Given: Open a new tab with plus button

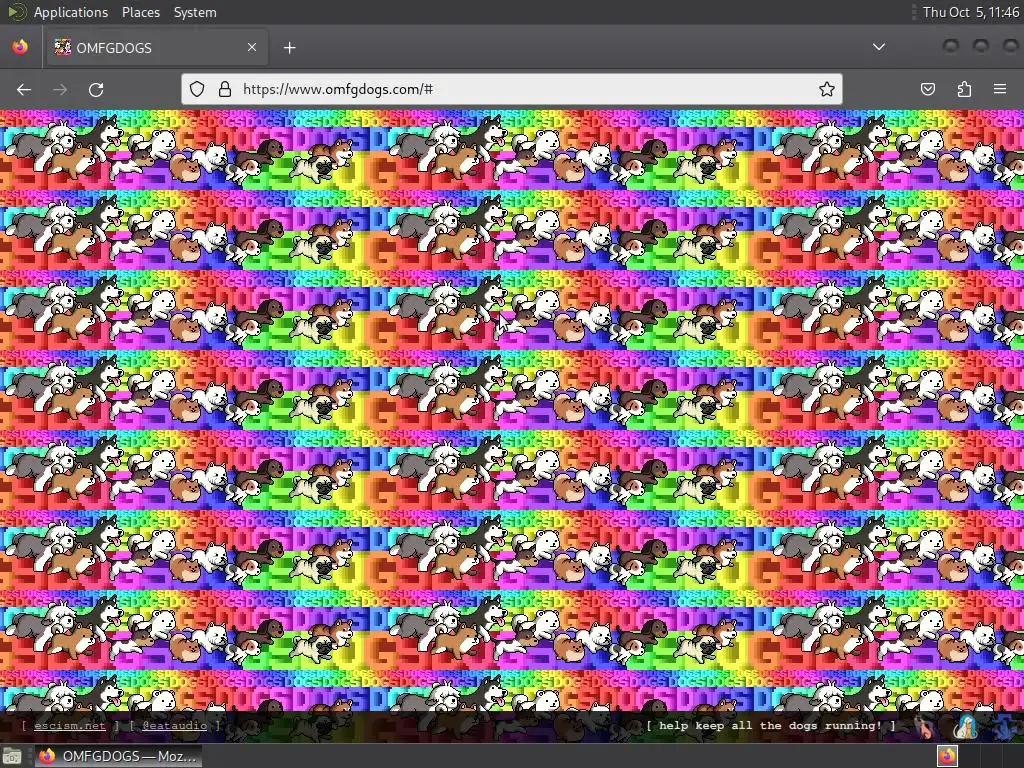Looking at the screenshot, I should click(x=289, y=48).
